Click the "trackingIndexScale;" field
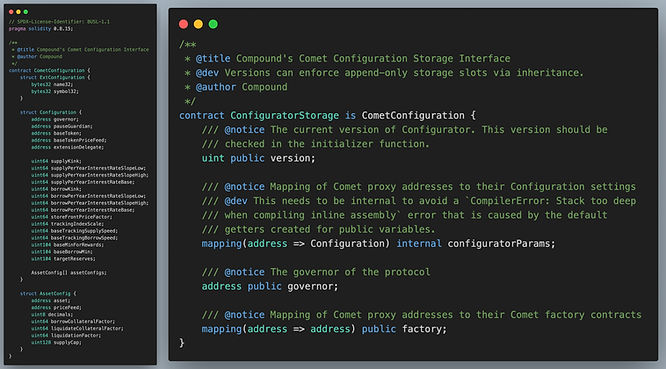 point(67,224)
